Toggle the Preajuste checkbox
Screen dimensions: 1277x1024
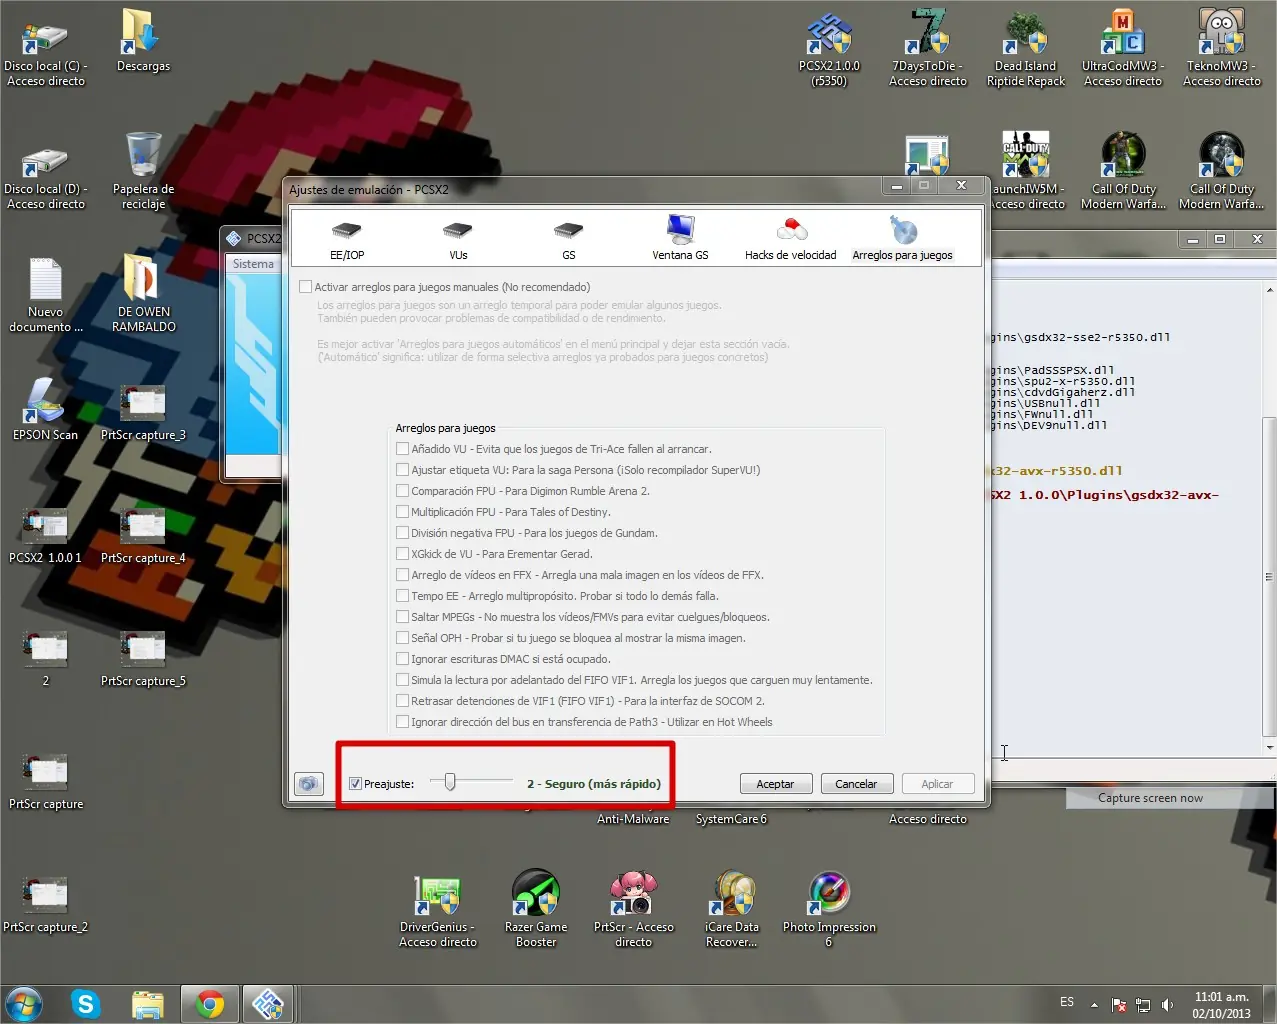tap(355, 784)
